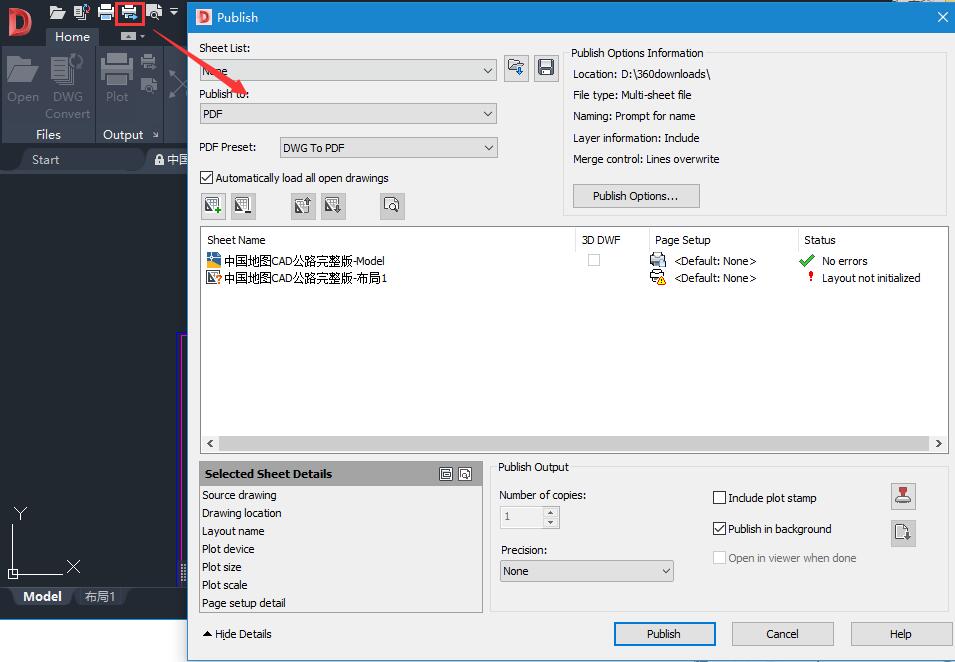The height and width of the screenshot is (662, 955).
Task: Click the red D application menu logo
Action: [19, 21]
